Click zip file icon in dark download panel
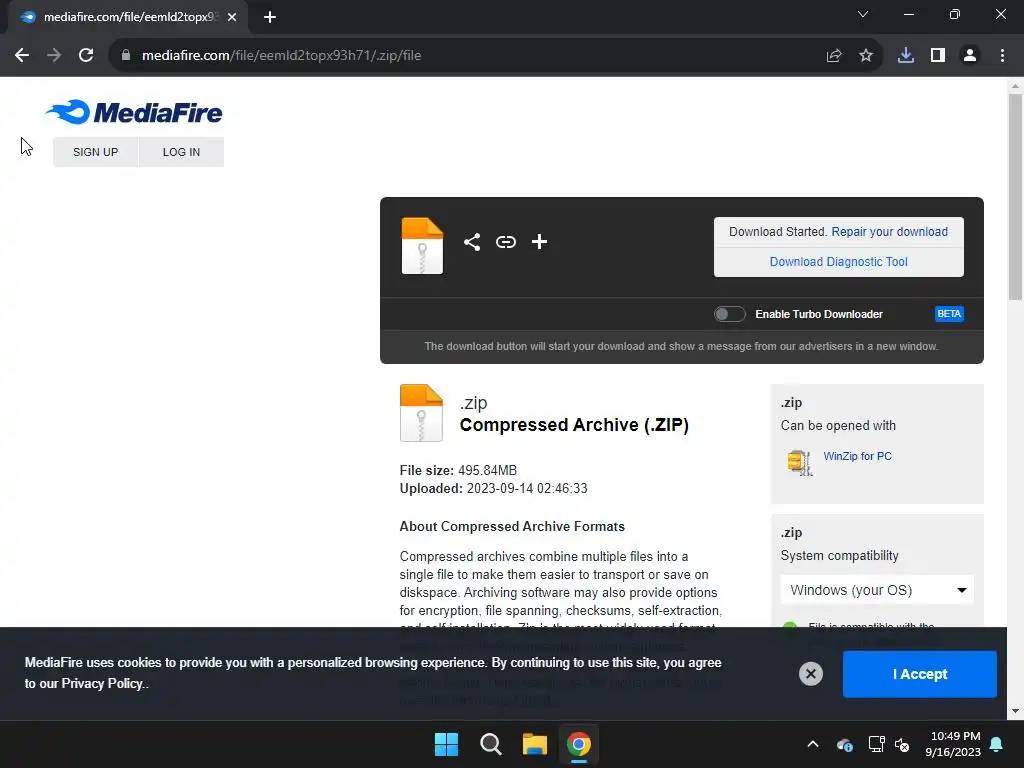 coord(422,246)
